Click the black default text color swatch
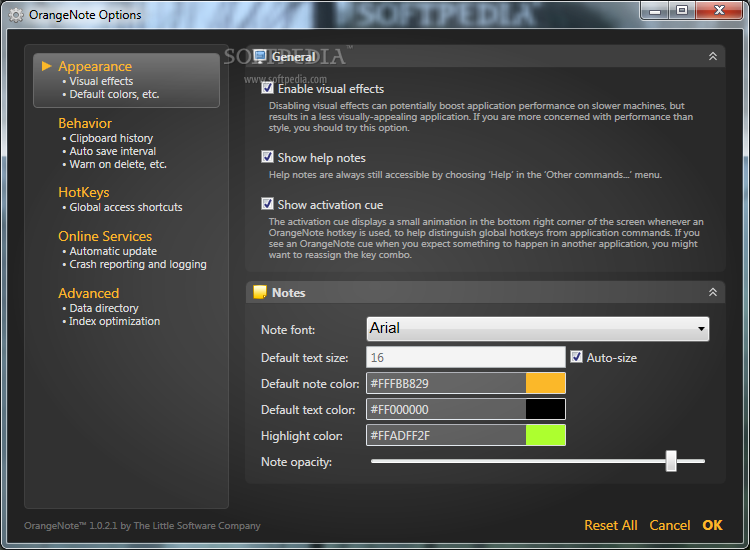The image size is (750, 550). tap(545, 409)
